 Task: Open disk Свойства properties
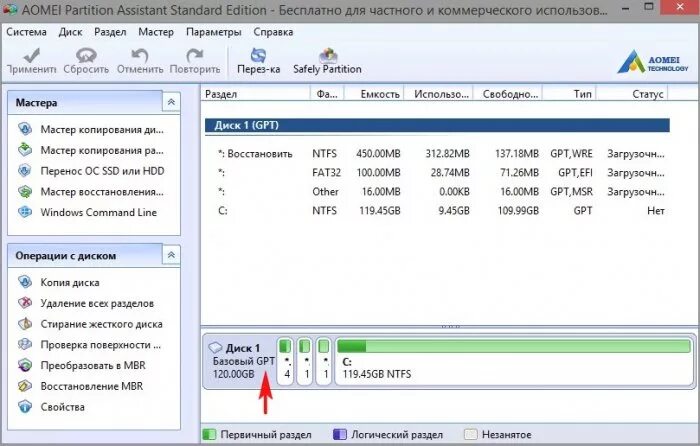[x=51, y=407]
